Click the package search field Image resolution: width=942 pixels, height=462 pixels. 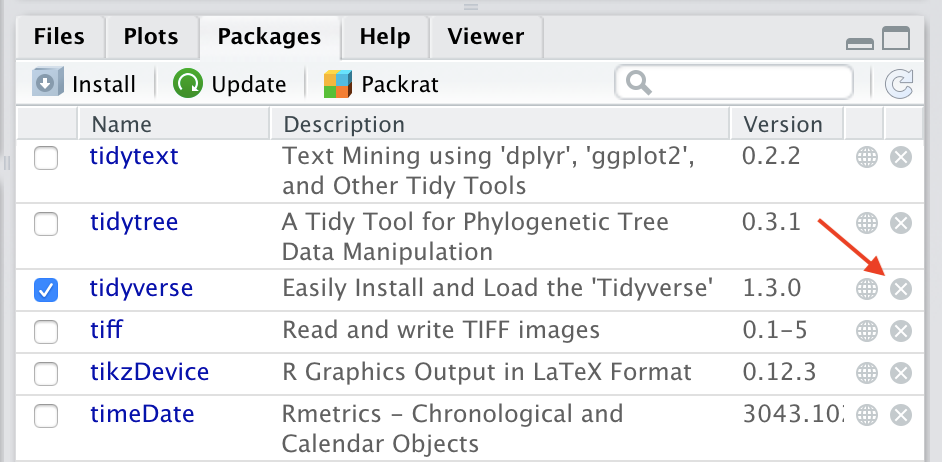[x=745, y=83]
